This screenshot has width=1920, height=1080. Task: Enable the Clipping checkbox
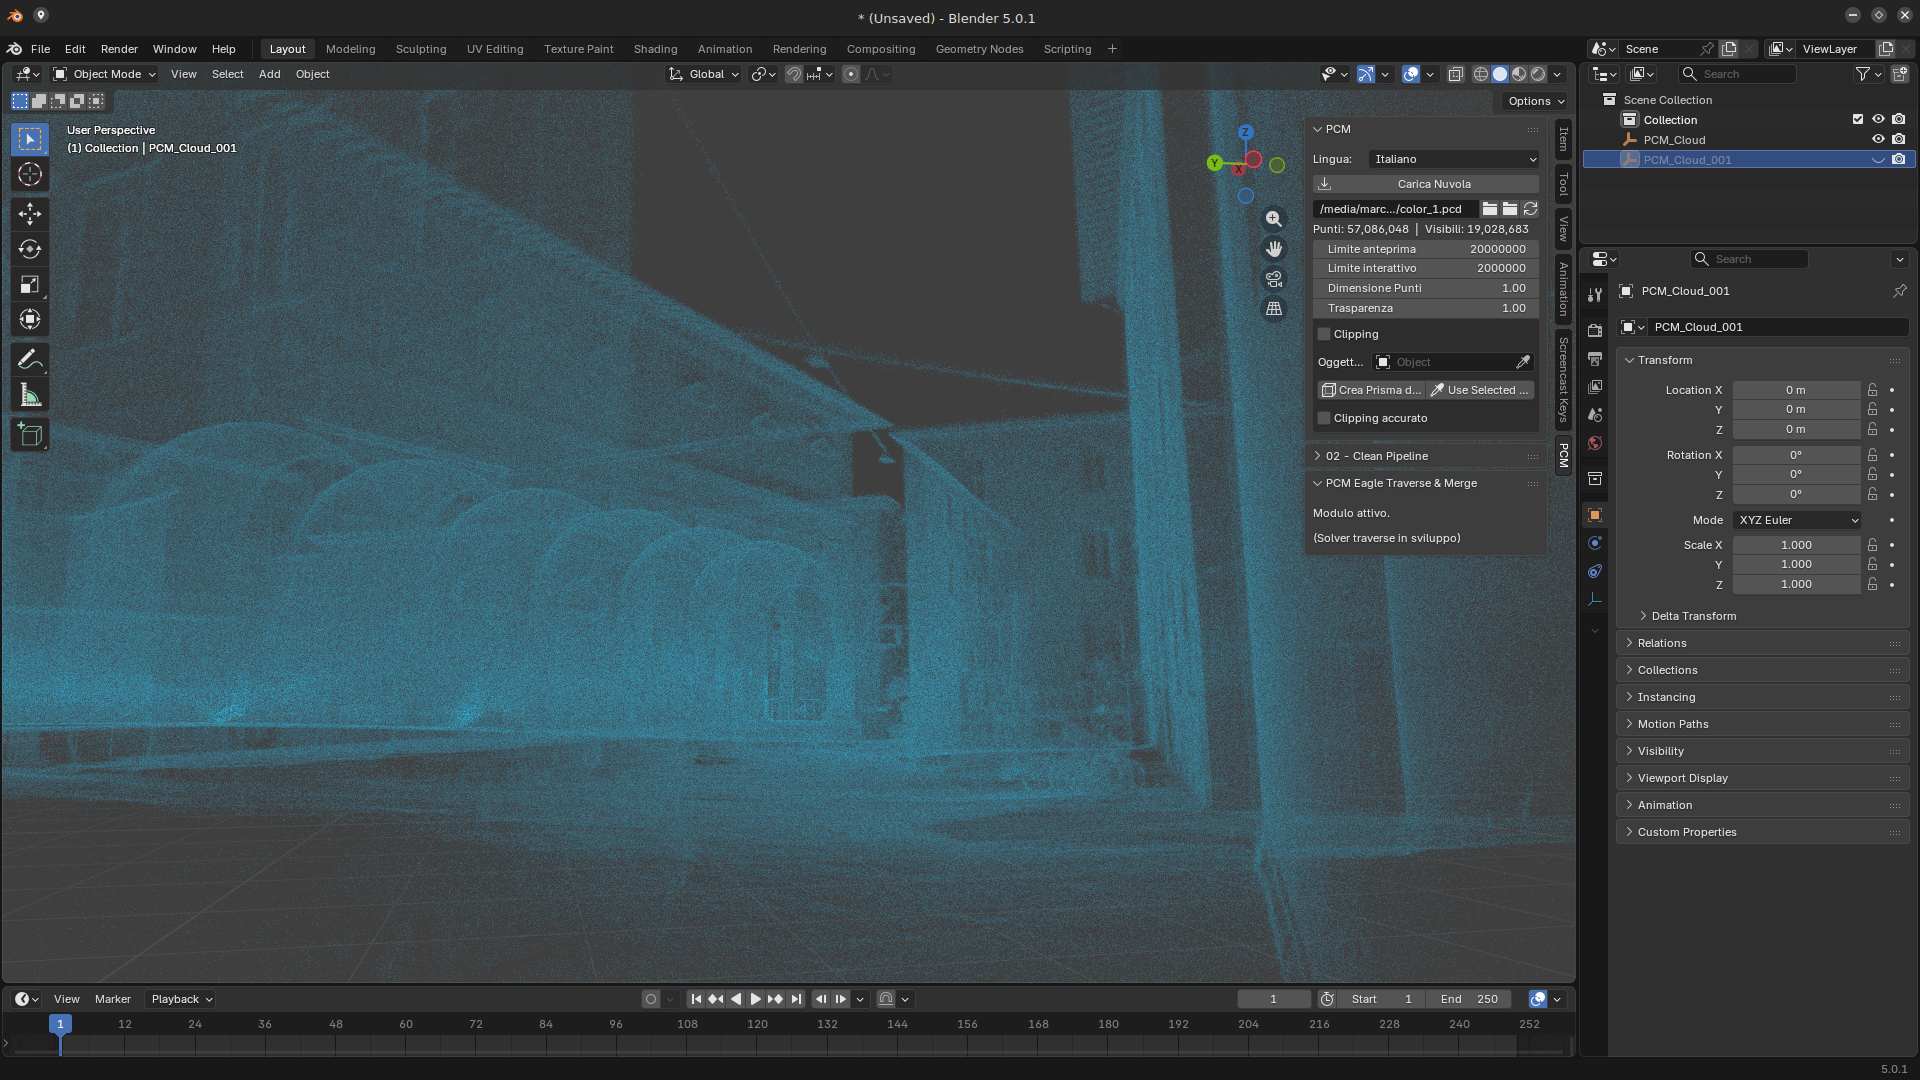[x=1324, y=334]
